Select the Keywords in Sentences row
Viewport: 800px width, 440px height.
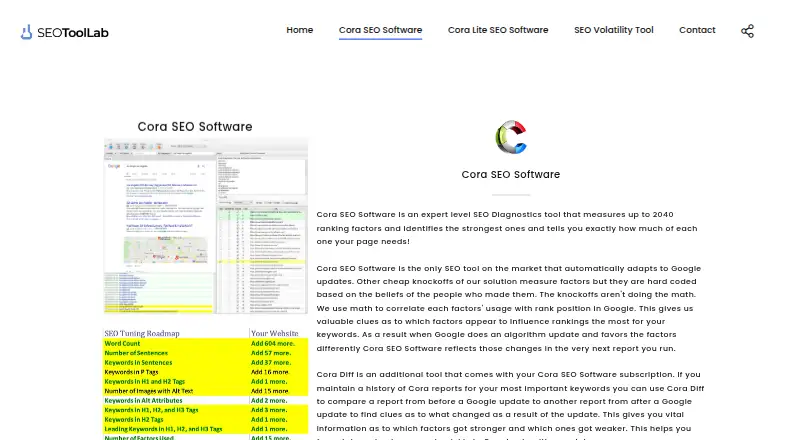[206, 362]
